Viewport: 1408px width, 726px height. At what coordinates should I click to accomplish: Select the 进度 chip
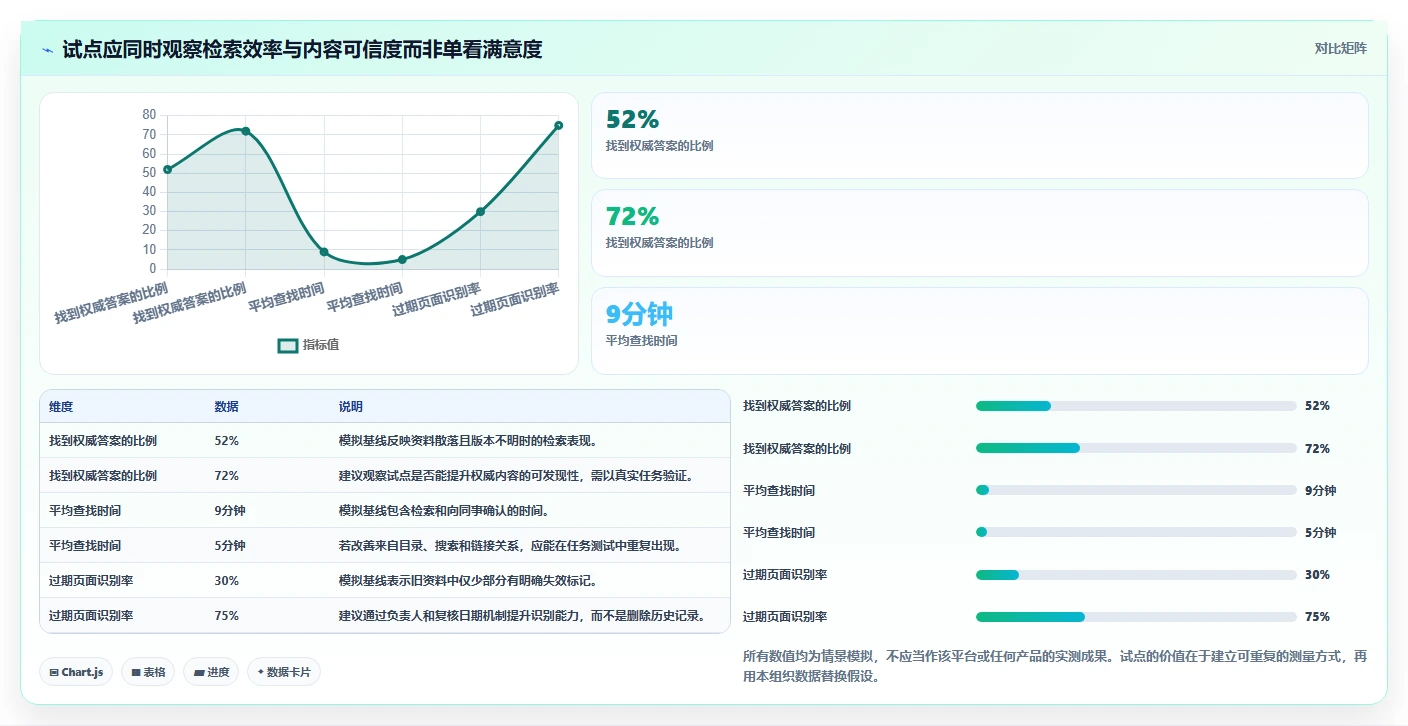[211, 672]
